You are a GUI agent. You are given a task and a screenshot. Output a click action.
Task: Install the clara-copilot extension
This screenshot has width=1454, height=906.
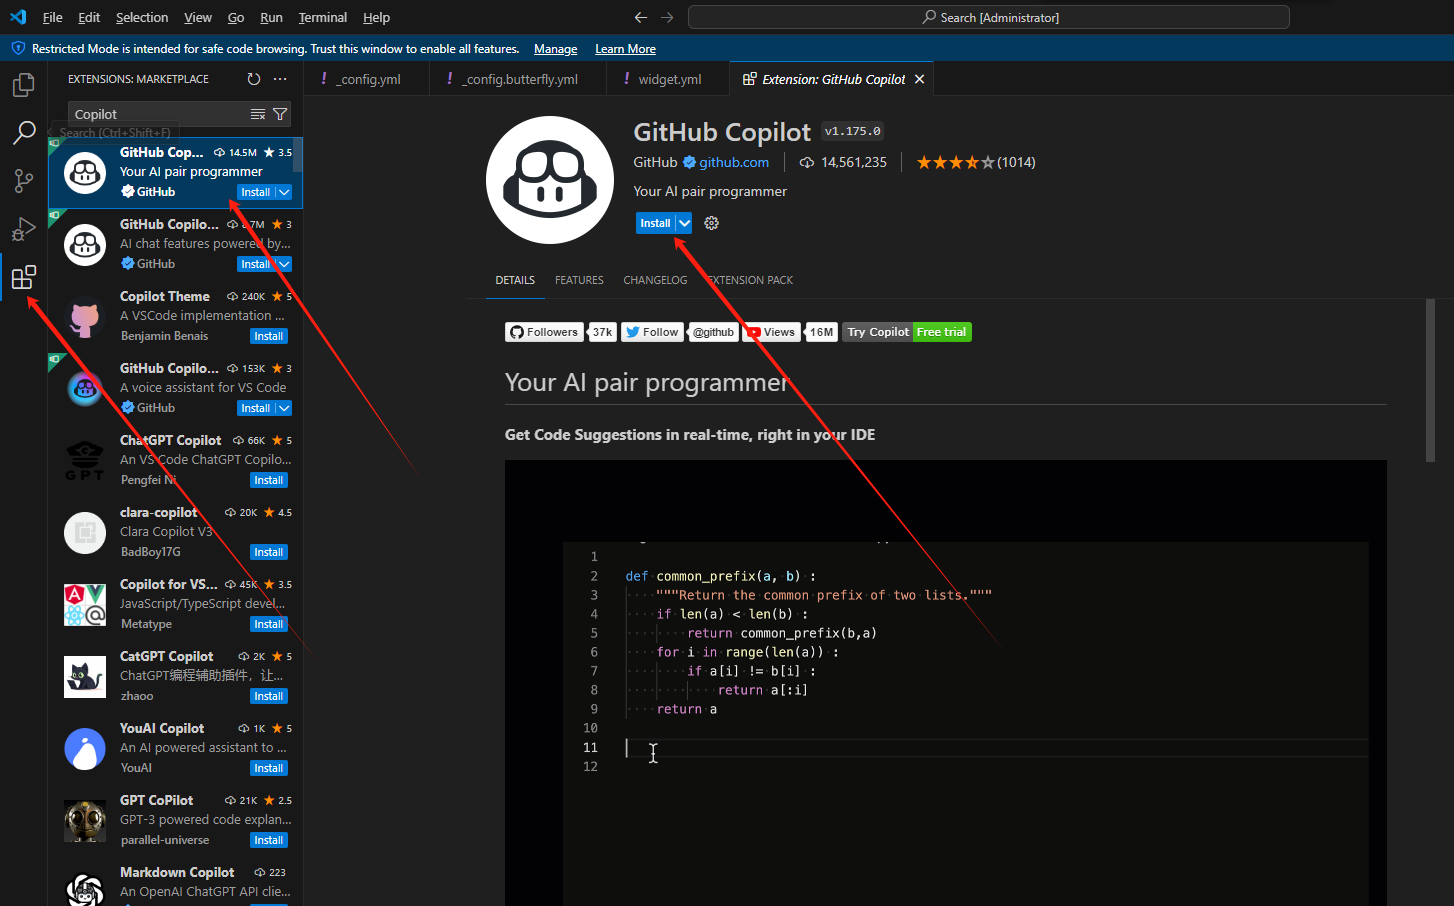click(269, 552)
